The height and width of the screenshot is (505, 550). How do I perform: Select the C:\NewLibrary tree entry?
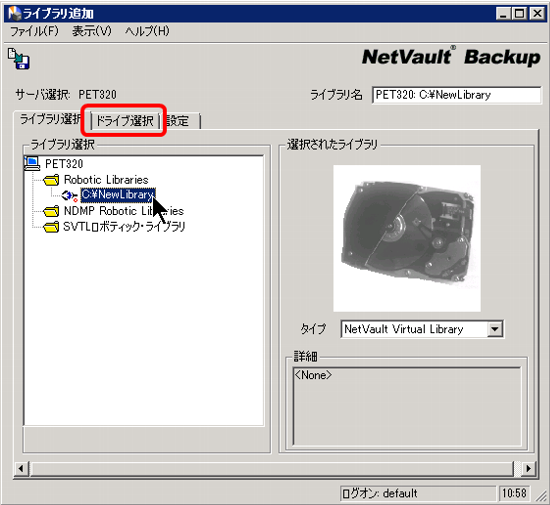[118, 195]
